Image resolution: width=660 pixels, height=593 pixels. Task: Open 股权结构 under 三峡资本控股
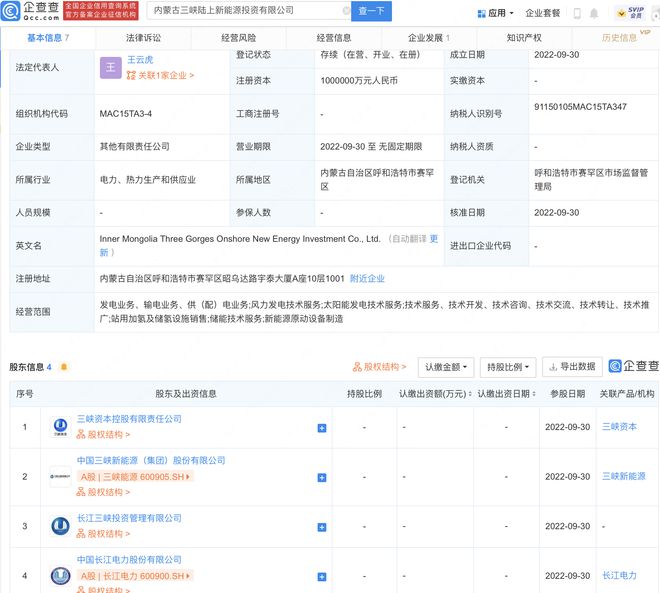pos(103,435)
